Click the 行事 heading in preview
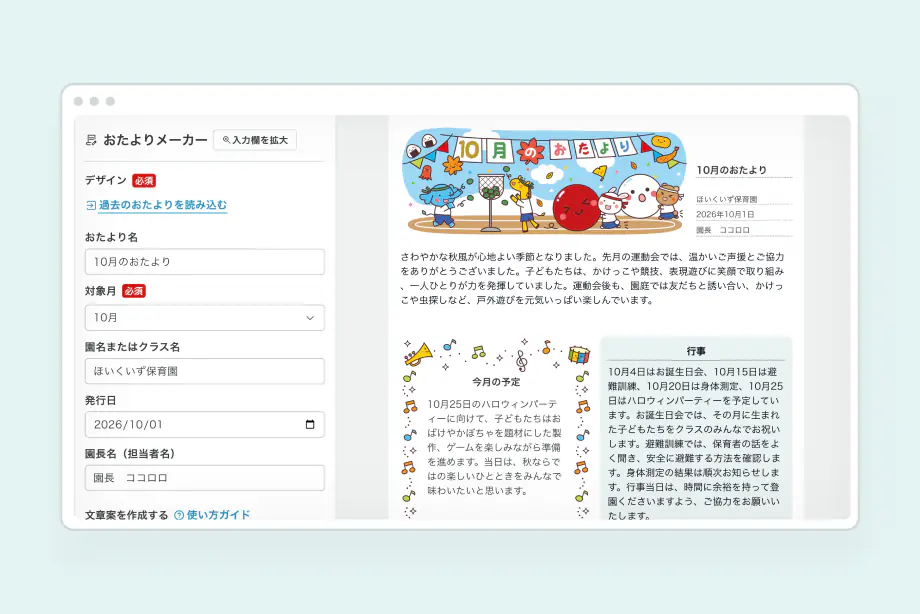The height and width of the screenshot is (614, 920). point(696,351)
